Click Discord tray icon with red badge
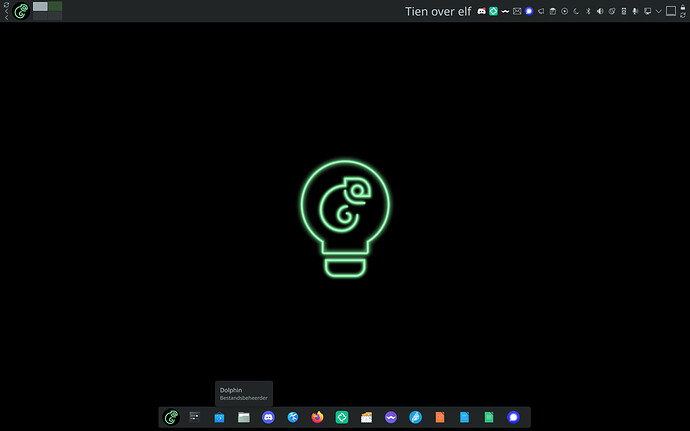The height and width of the screenshot is (431, 690). pos(481,11)
